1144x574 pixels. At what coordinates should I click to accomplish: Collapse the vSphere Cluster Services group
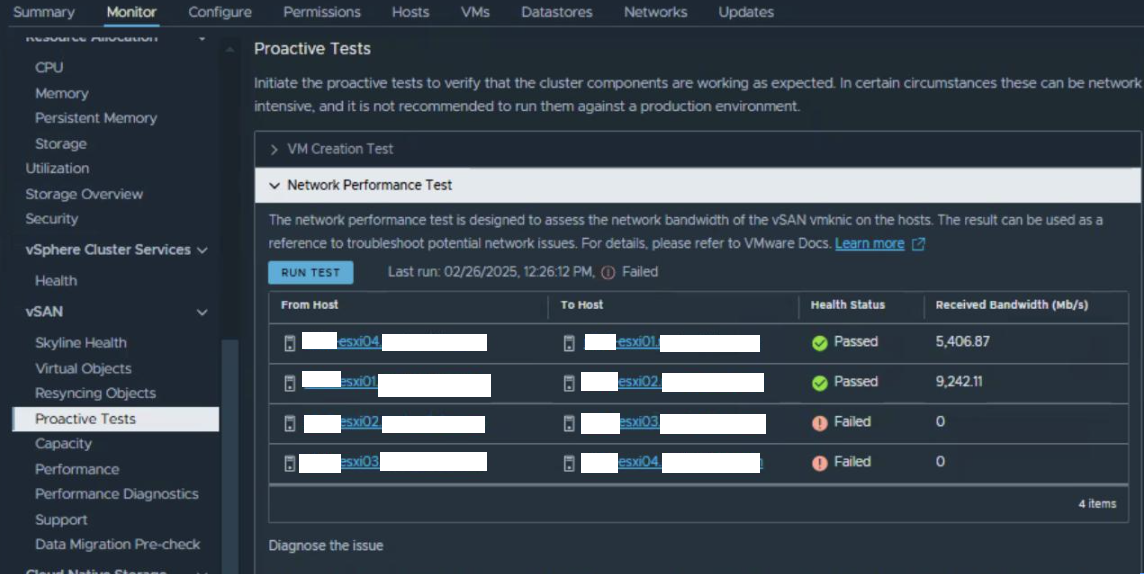point(202,250)
